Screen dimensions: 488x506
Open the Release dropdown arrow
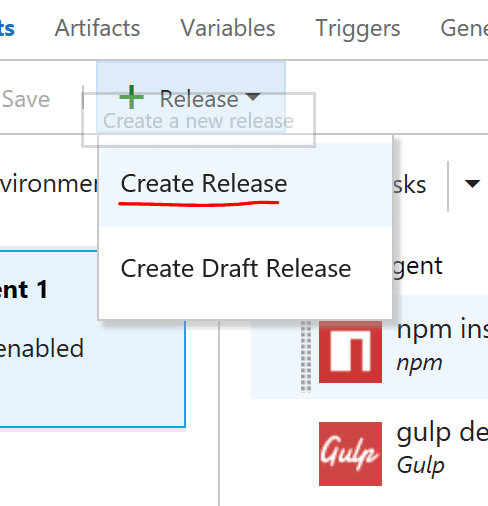253,97
